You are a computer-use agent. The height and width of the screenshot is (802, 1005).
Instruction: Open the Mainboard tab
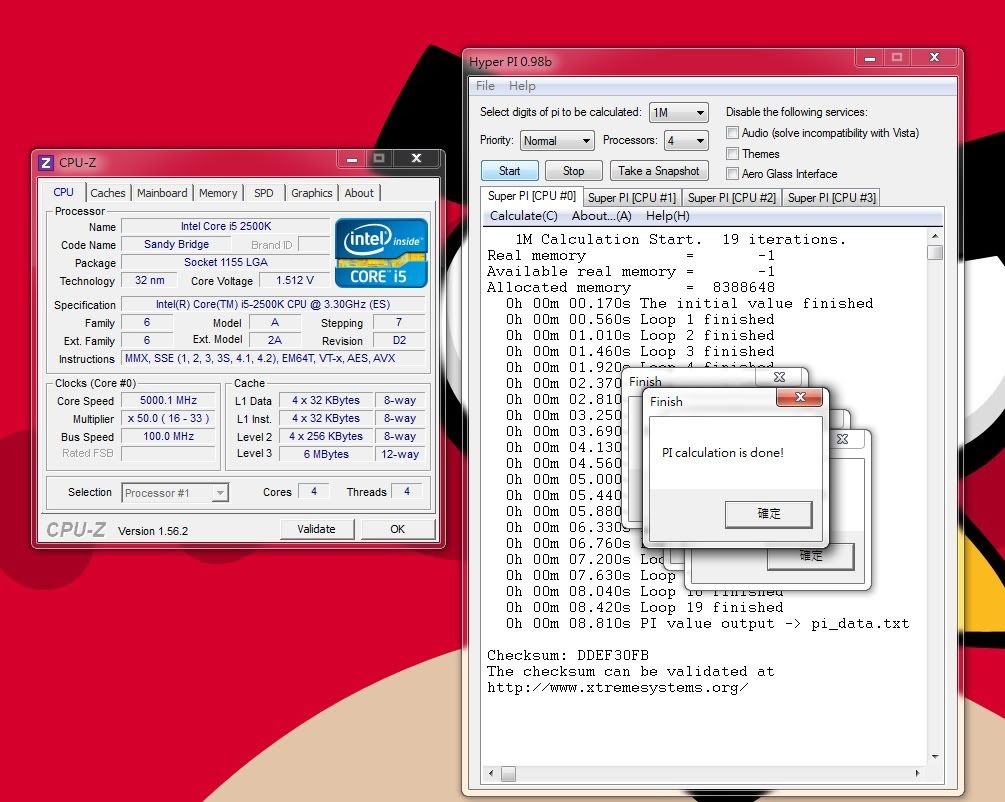[162, 193]
